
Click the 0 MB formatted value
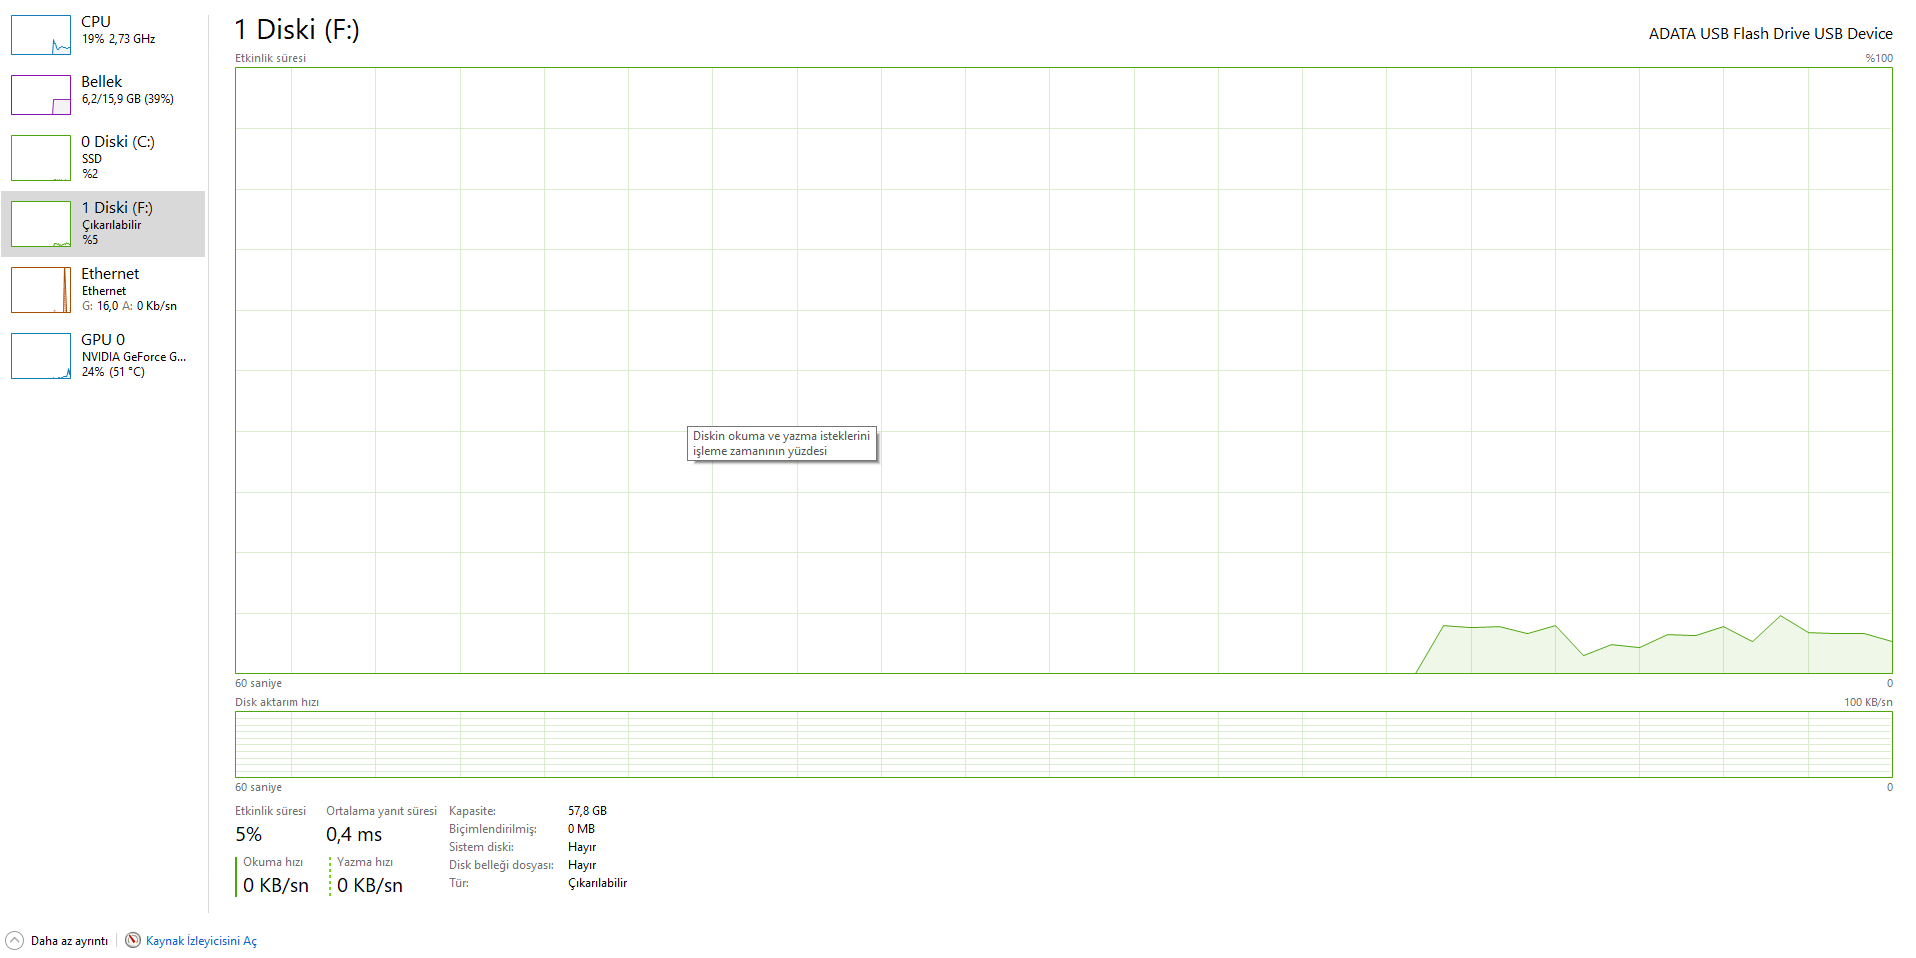click(x=581, y=829)
